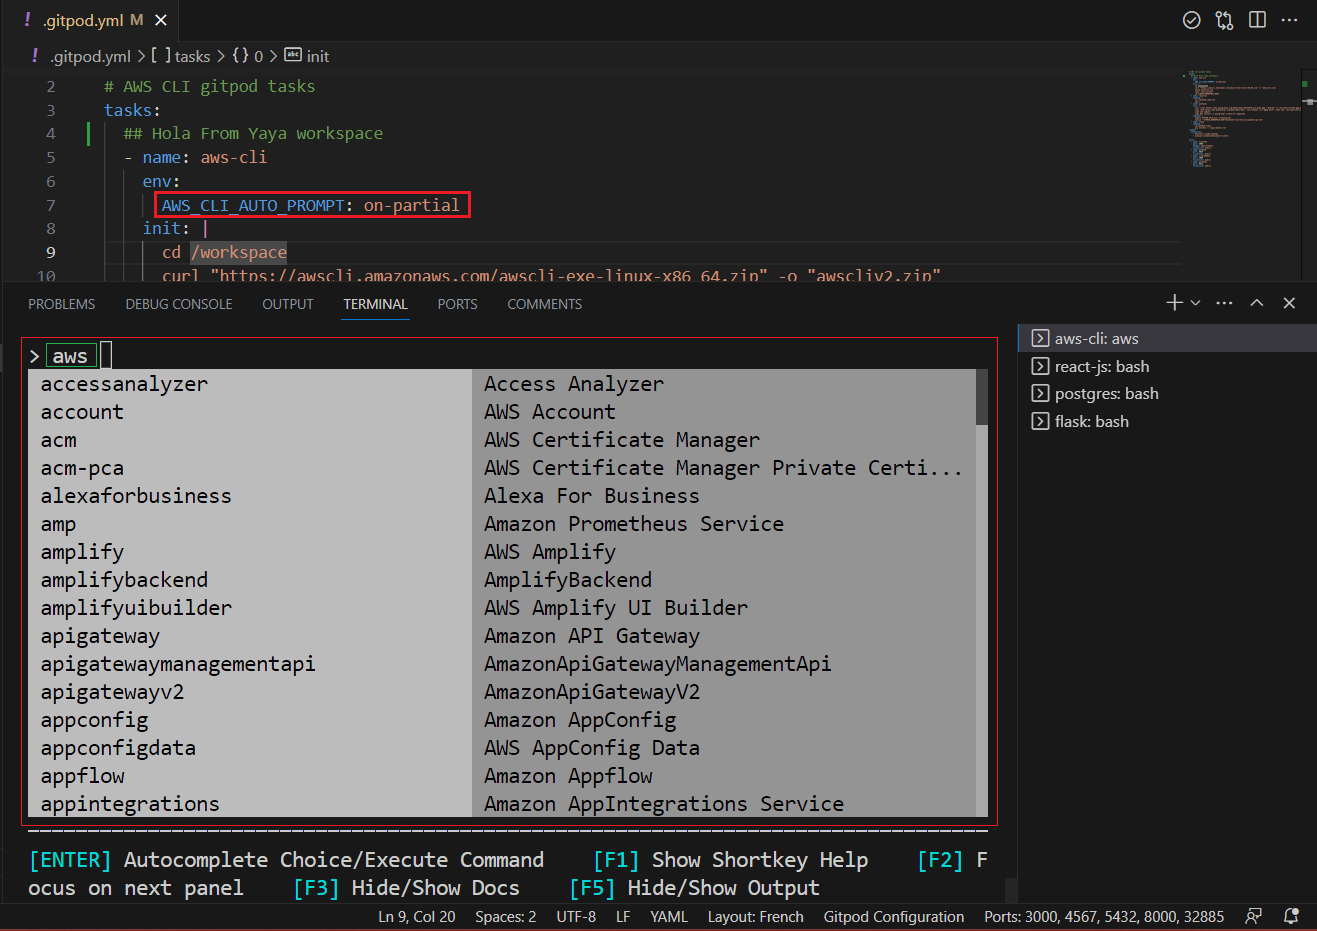The width and height of the screenshot is (1317, 931).
Task: Change indentation via Spaces: 2
Action: click(x=506, y=917)
